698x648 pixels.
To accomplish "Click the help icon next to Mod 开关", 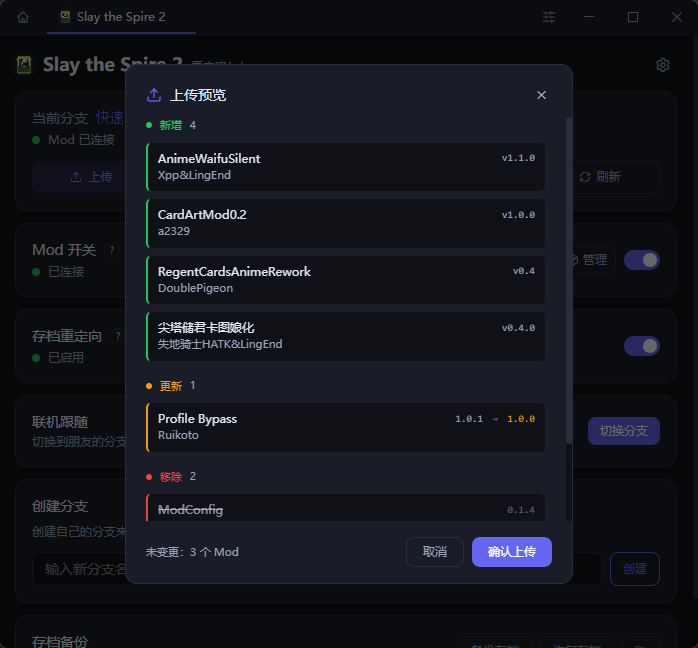I will click(x=112, y=251).
